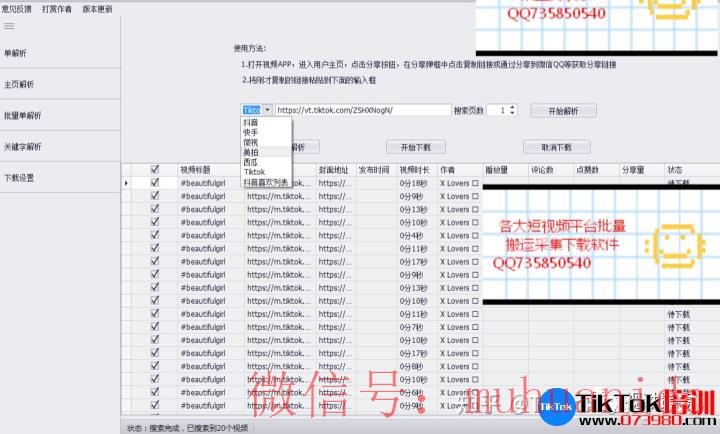Viewport: 720px width, 434px height.
Task: Uncheck the row with duration 0分18秒
Action: 155,182
